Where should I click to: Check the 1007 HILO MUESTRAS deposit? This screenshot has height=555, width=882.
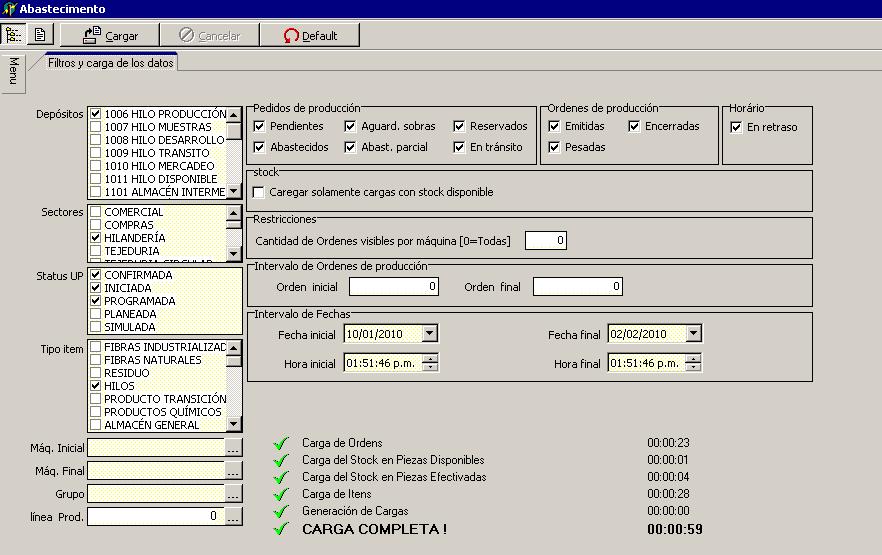(x=96, y=127)
